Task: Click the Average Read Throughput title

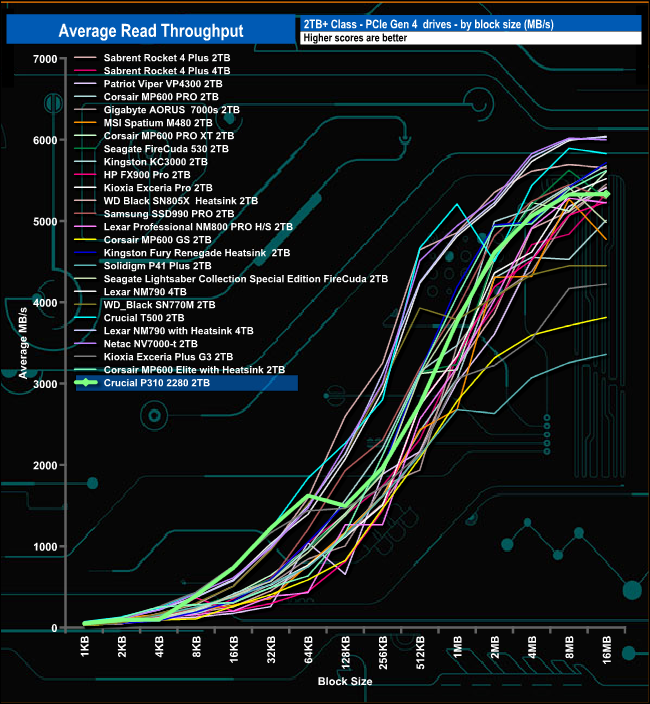Action: [151, 31]
